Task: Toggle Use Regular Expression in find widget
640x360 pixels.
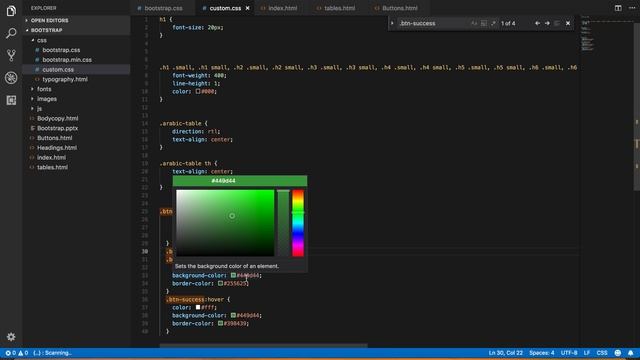Action: pyautogui.click(x=493, y=24)
